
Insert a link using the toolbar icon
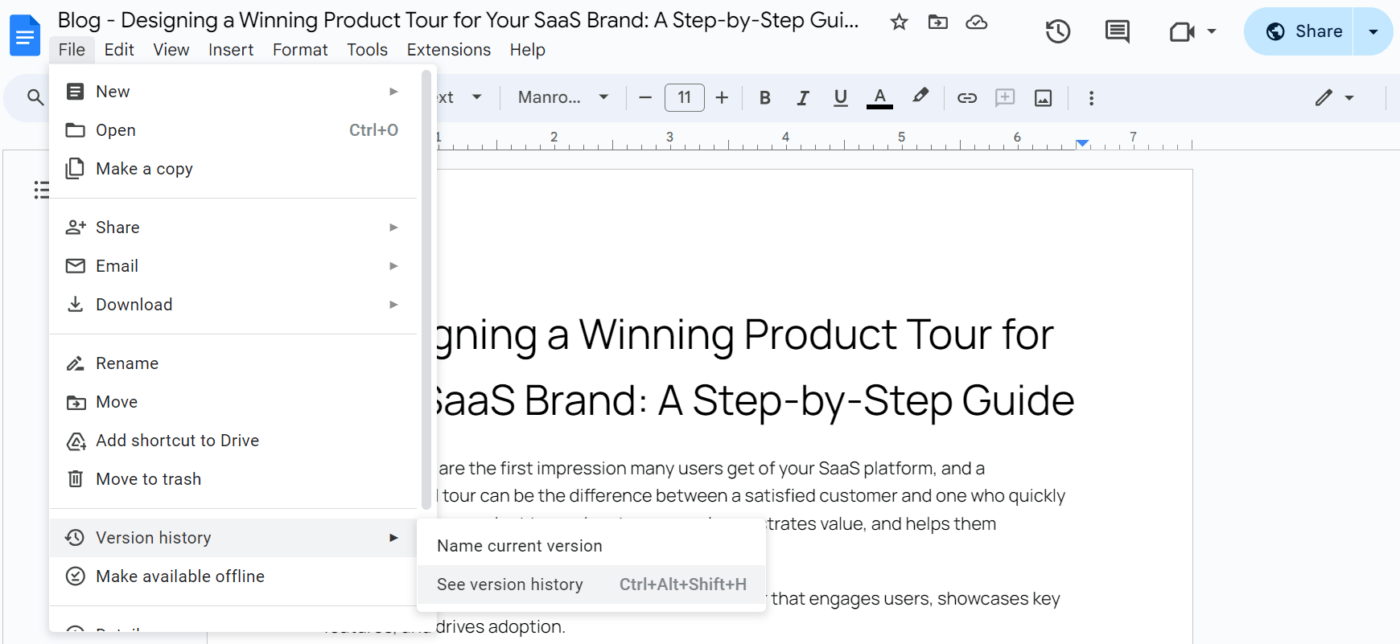pos(966,97)
